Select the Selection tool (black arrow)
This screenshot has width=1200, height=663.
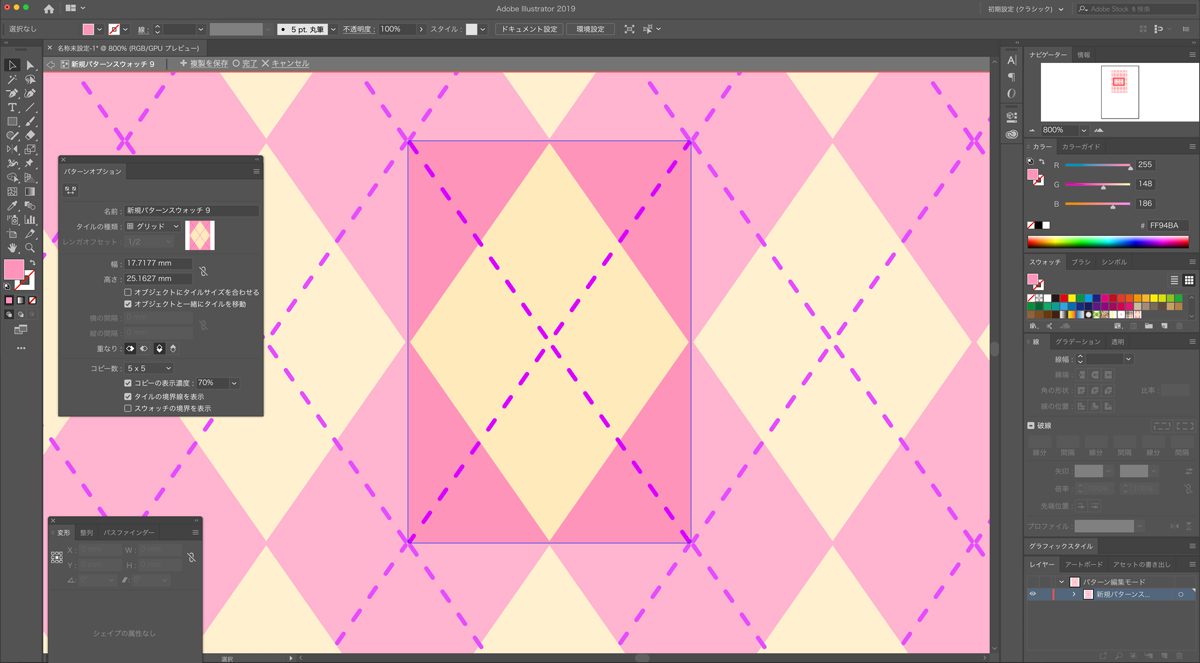pyautogui.click(x=12, y=65)
